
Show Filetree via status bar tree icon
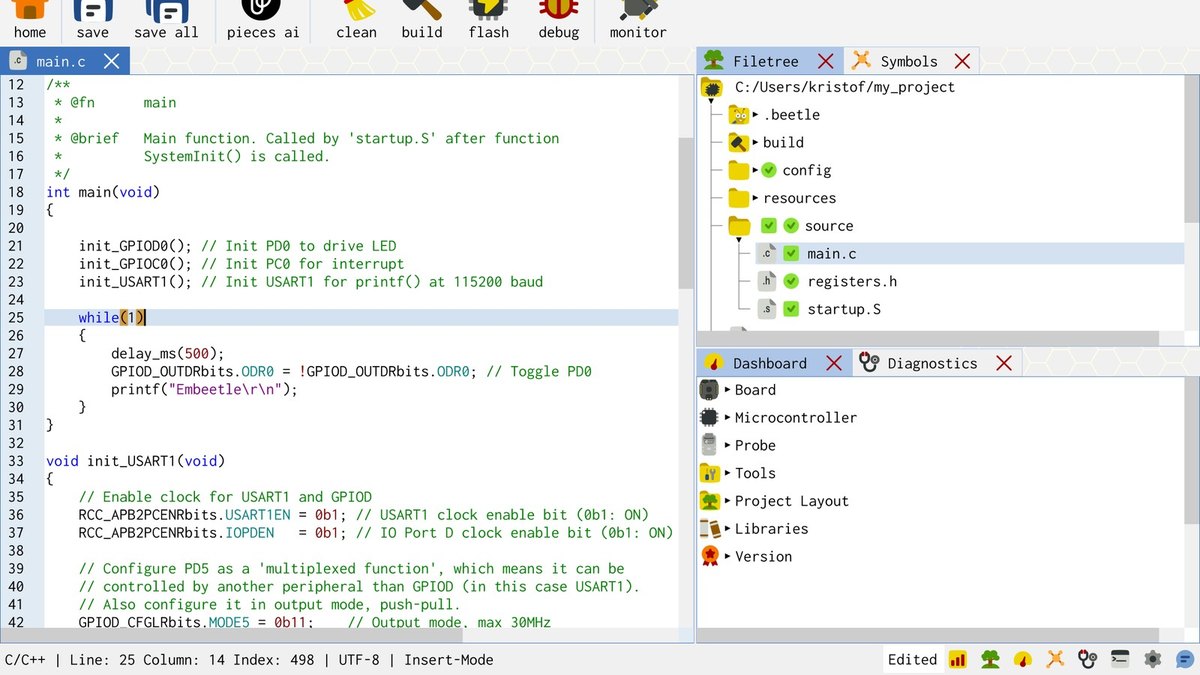click(990, 659)
